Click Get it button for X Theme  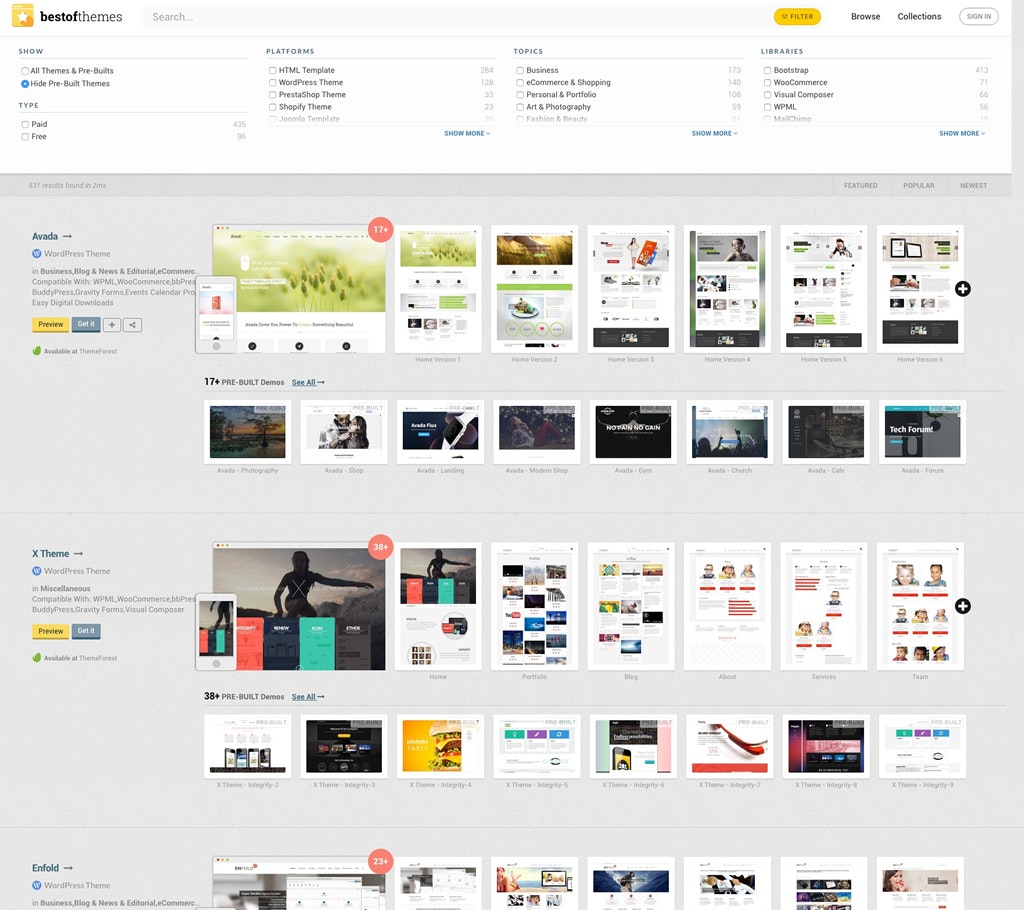[86, 631]
